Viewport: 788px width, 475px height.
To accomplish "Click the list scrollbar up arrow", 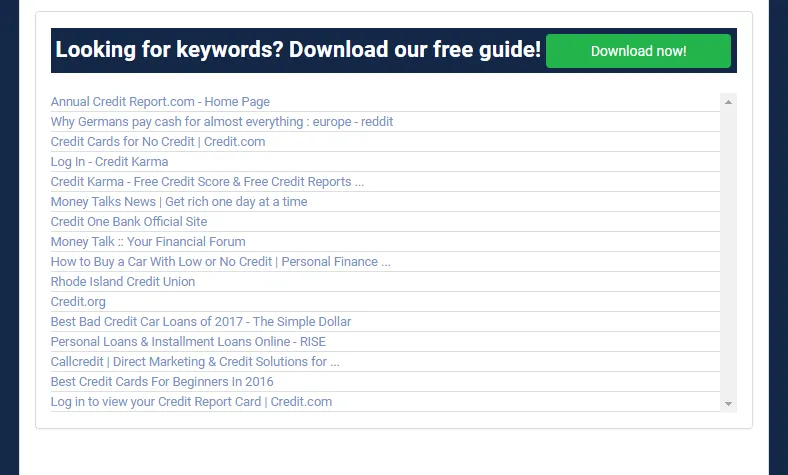I will pos(728,102).
